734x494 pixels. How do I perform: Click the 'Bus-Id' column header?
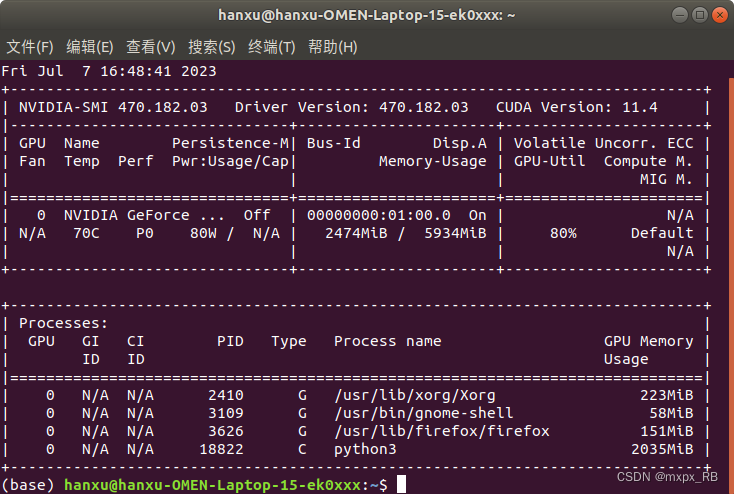[x=334, y=143]
